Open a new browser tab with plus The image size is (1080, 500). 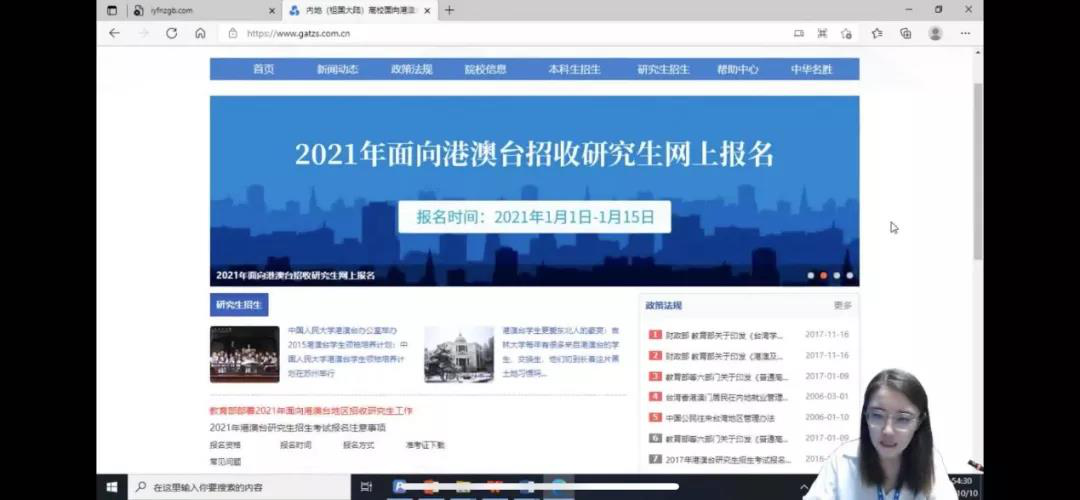[449, 10]
